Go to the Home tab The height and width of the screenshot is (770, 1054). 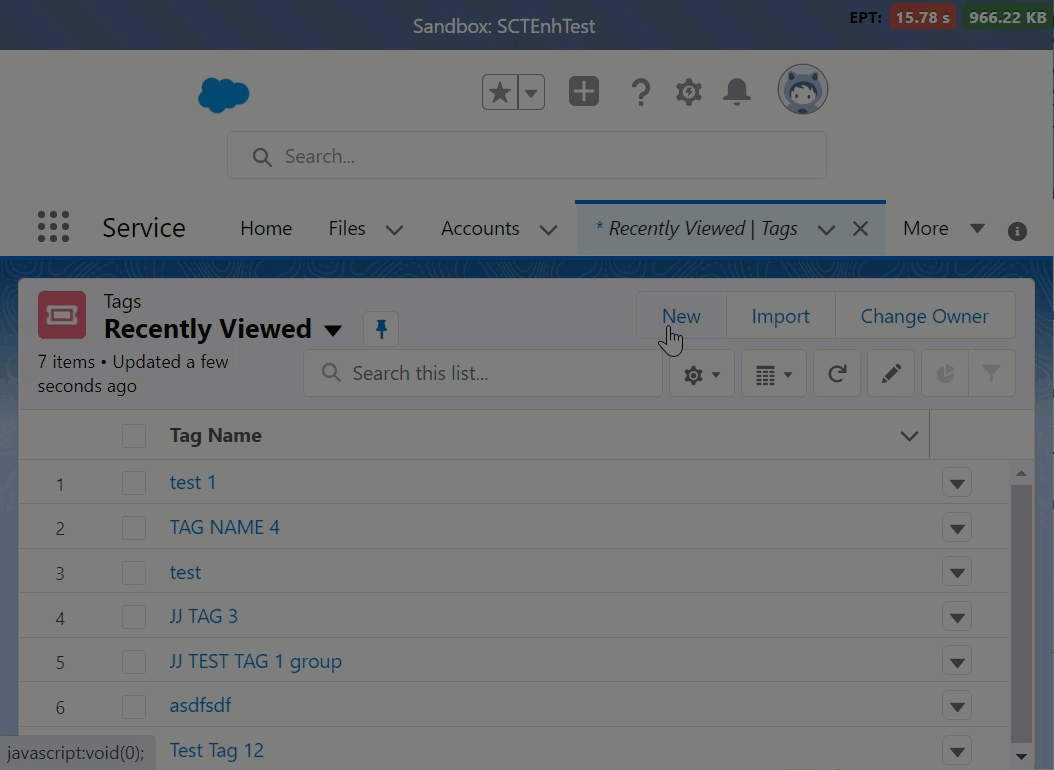266,228
